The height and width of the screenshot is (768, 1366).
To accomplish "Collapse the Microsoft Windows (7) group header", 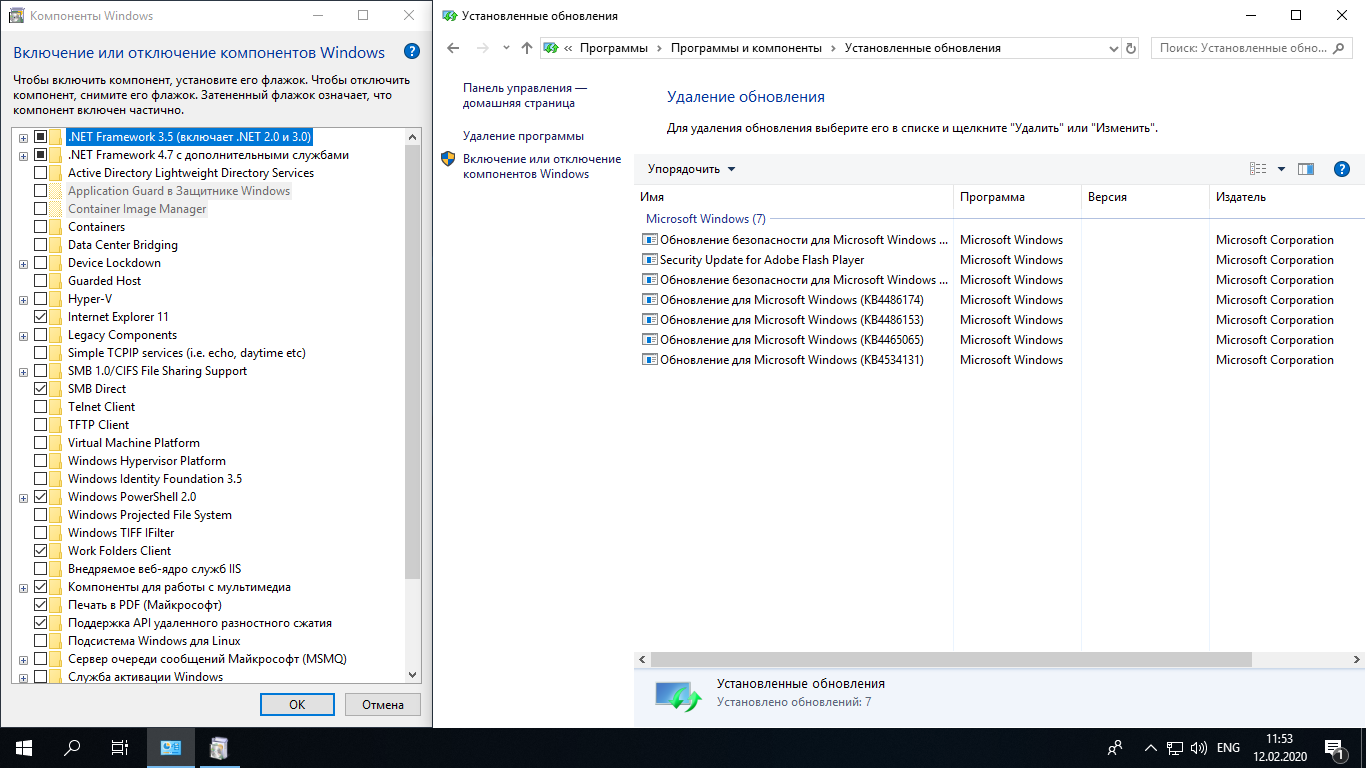I will 705,219.
